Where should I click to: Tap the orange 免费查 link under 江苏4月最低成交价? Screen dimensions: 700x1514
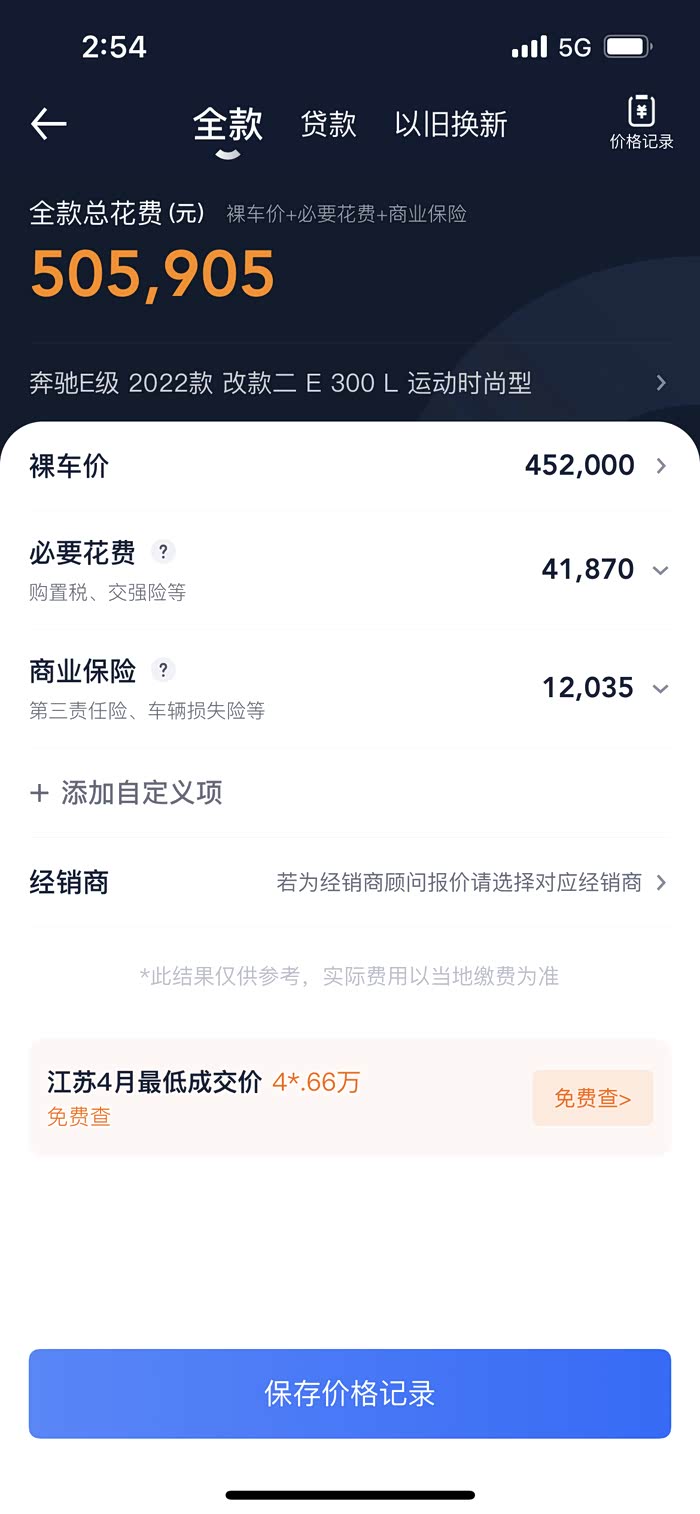pyautogui.click(x=79, y=1117)
